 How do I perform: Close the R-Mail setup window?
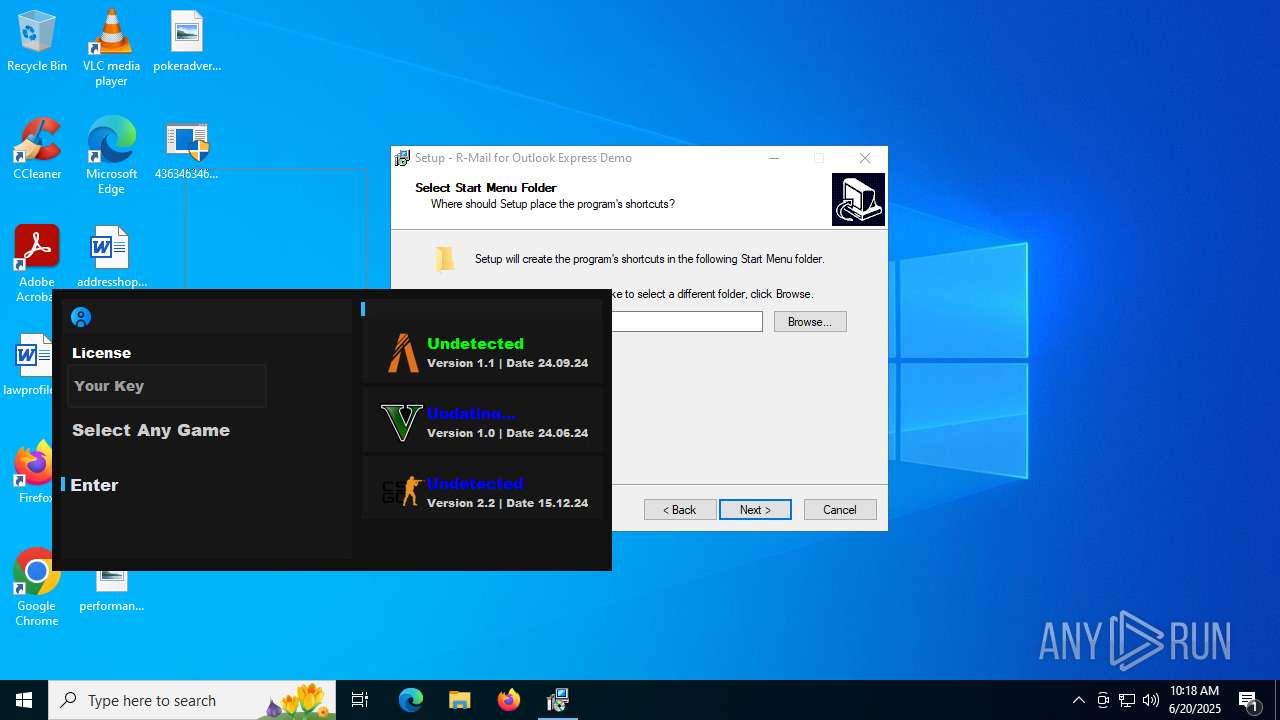[x=865, y=158]
